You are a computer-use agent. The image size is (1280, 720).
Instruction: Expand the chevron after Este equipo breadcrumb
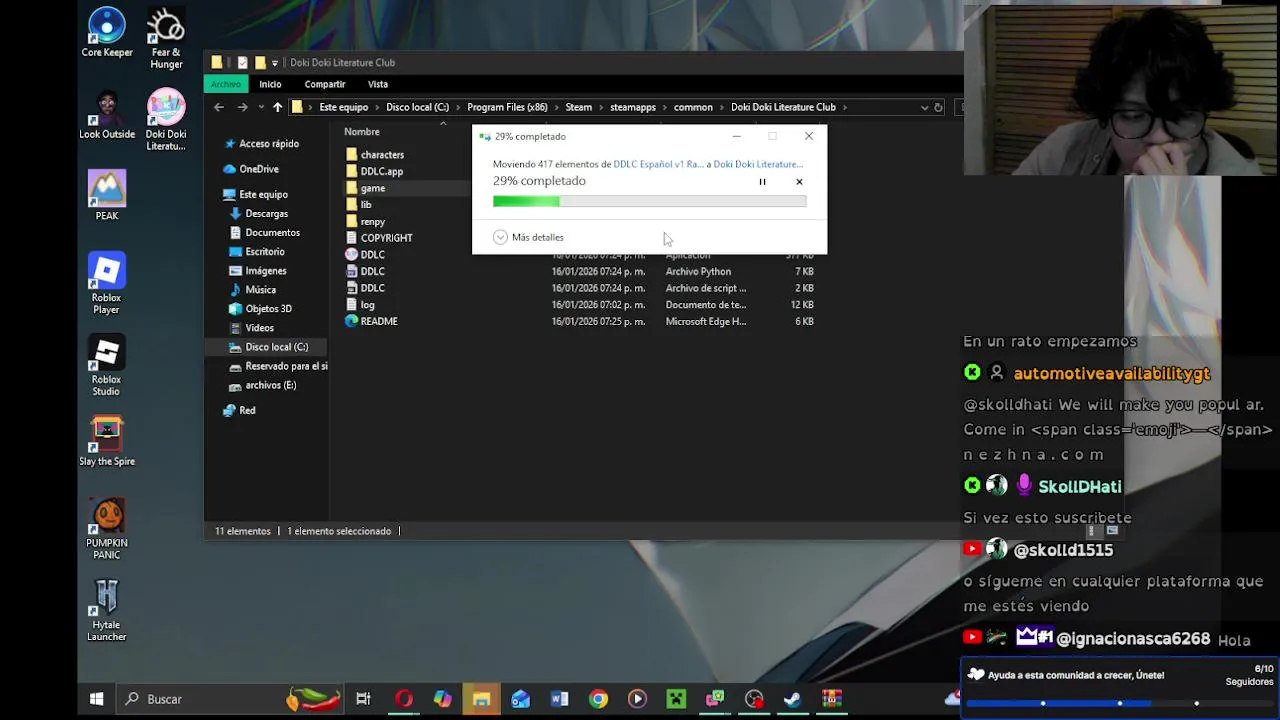click(x=377, y=107)
